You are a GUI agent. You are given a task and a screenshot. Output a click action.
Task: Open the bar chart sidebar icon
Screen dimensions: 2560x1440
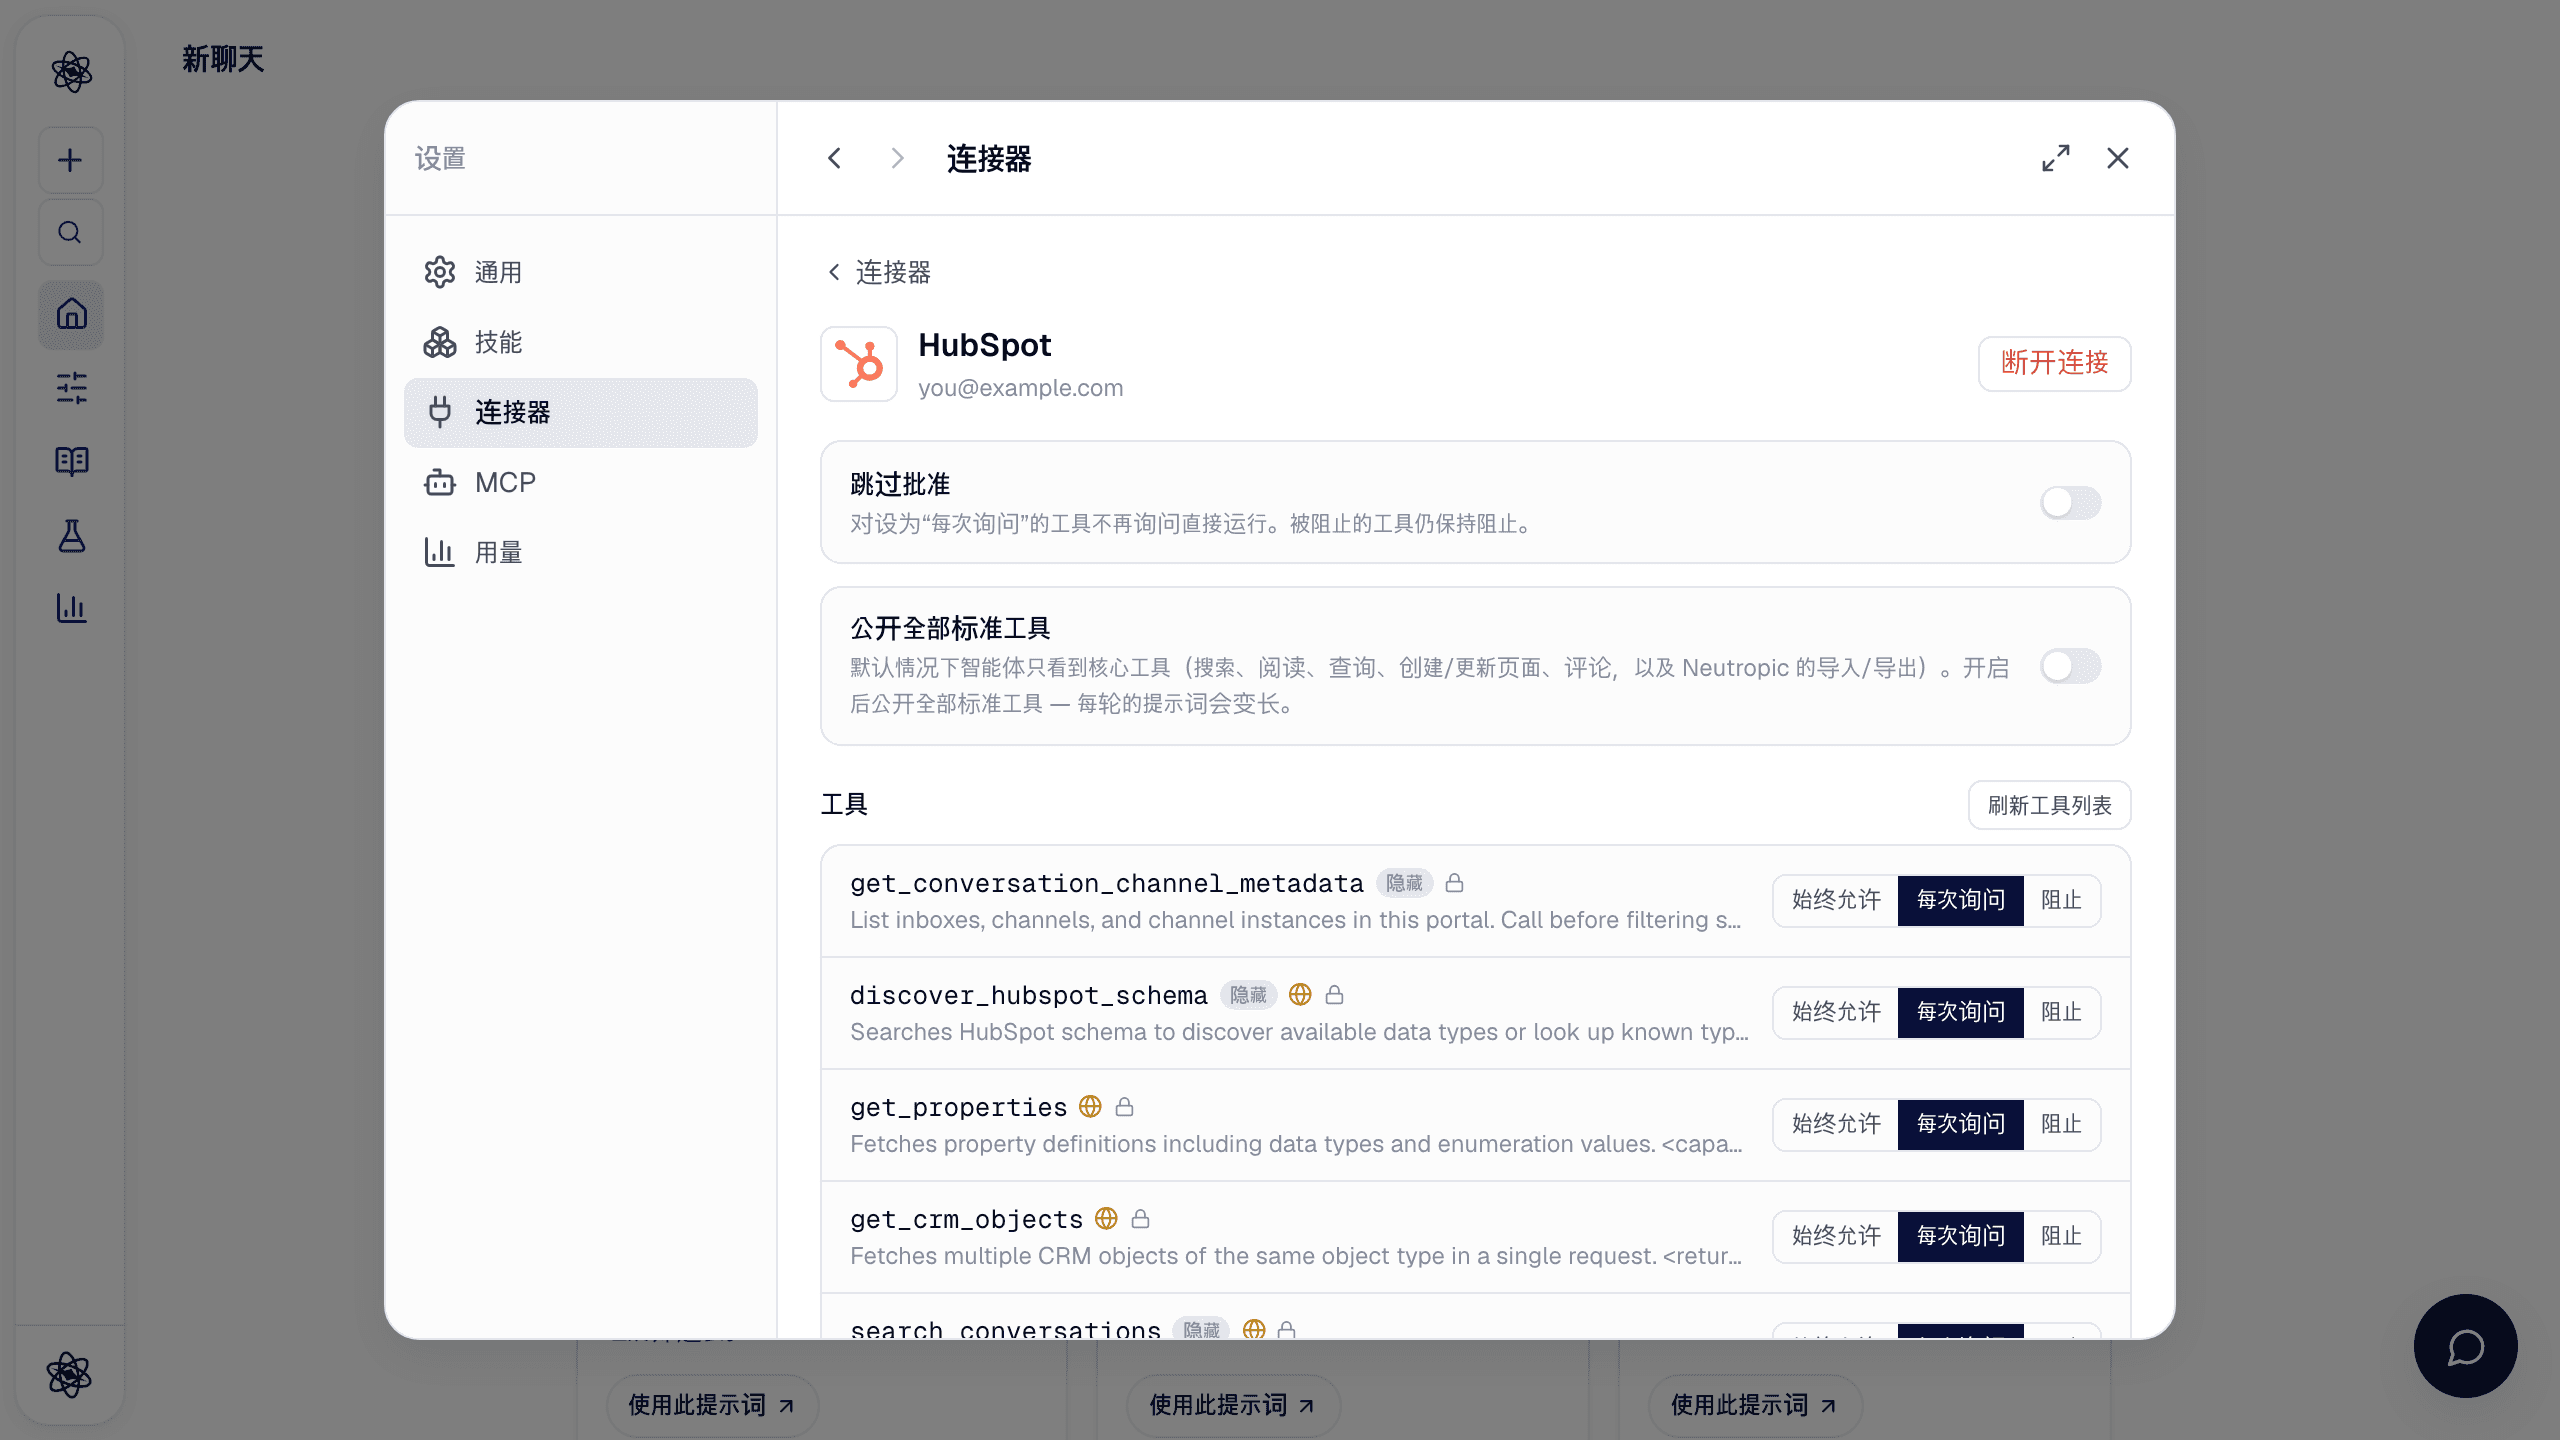point(71,608)
